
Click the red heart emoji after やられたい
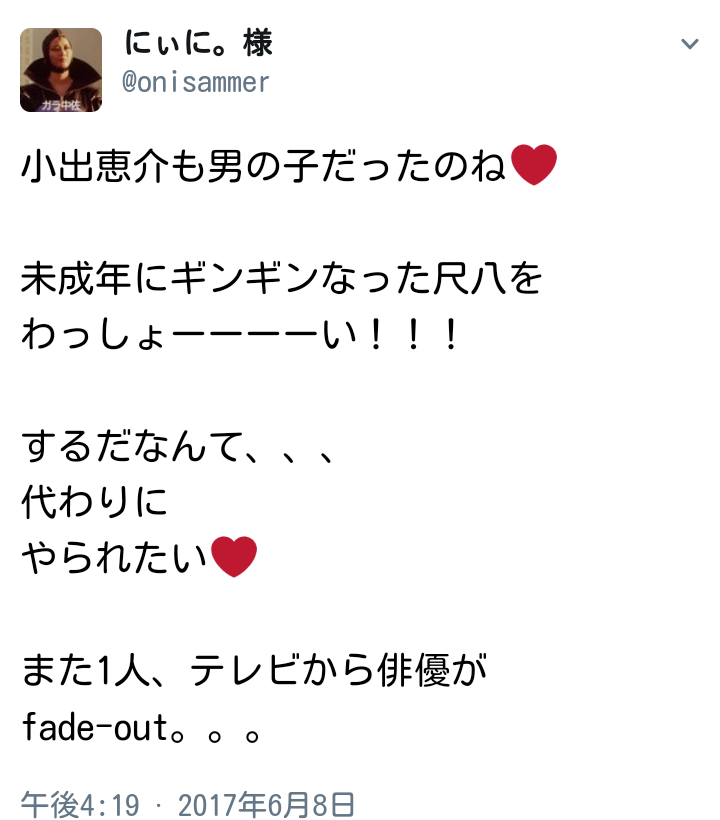click(233, 556)
